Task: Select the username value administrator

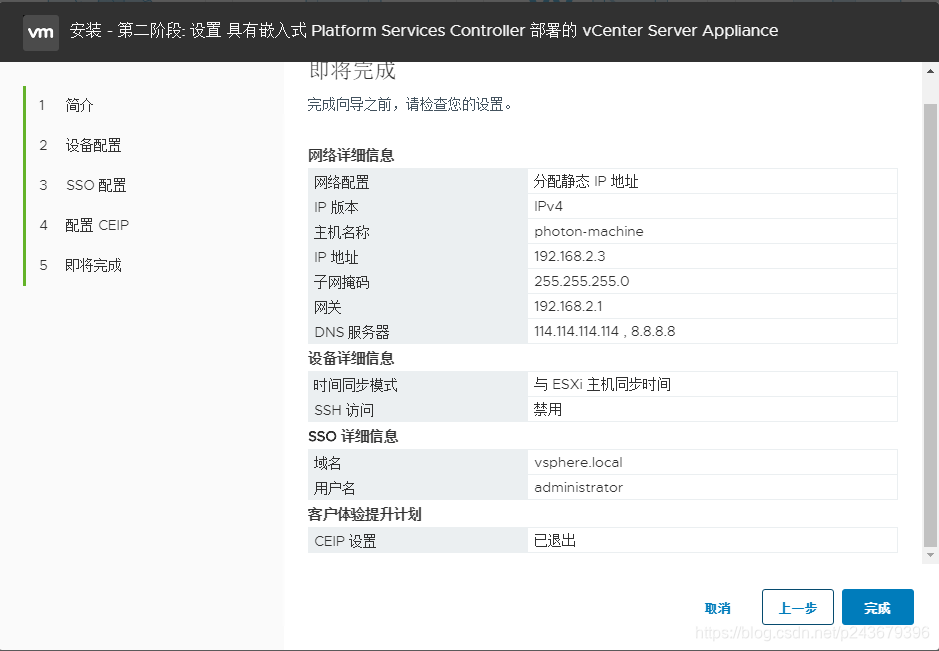Action: [578, 488]
